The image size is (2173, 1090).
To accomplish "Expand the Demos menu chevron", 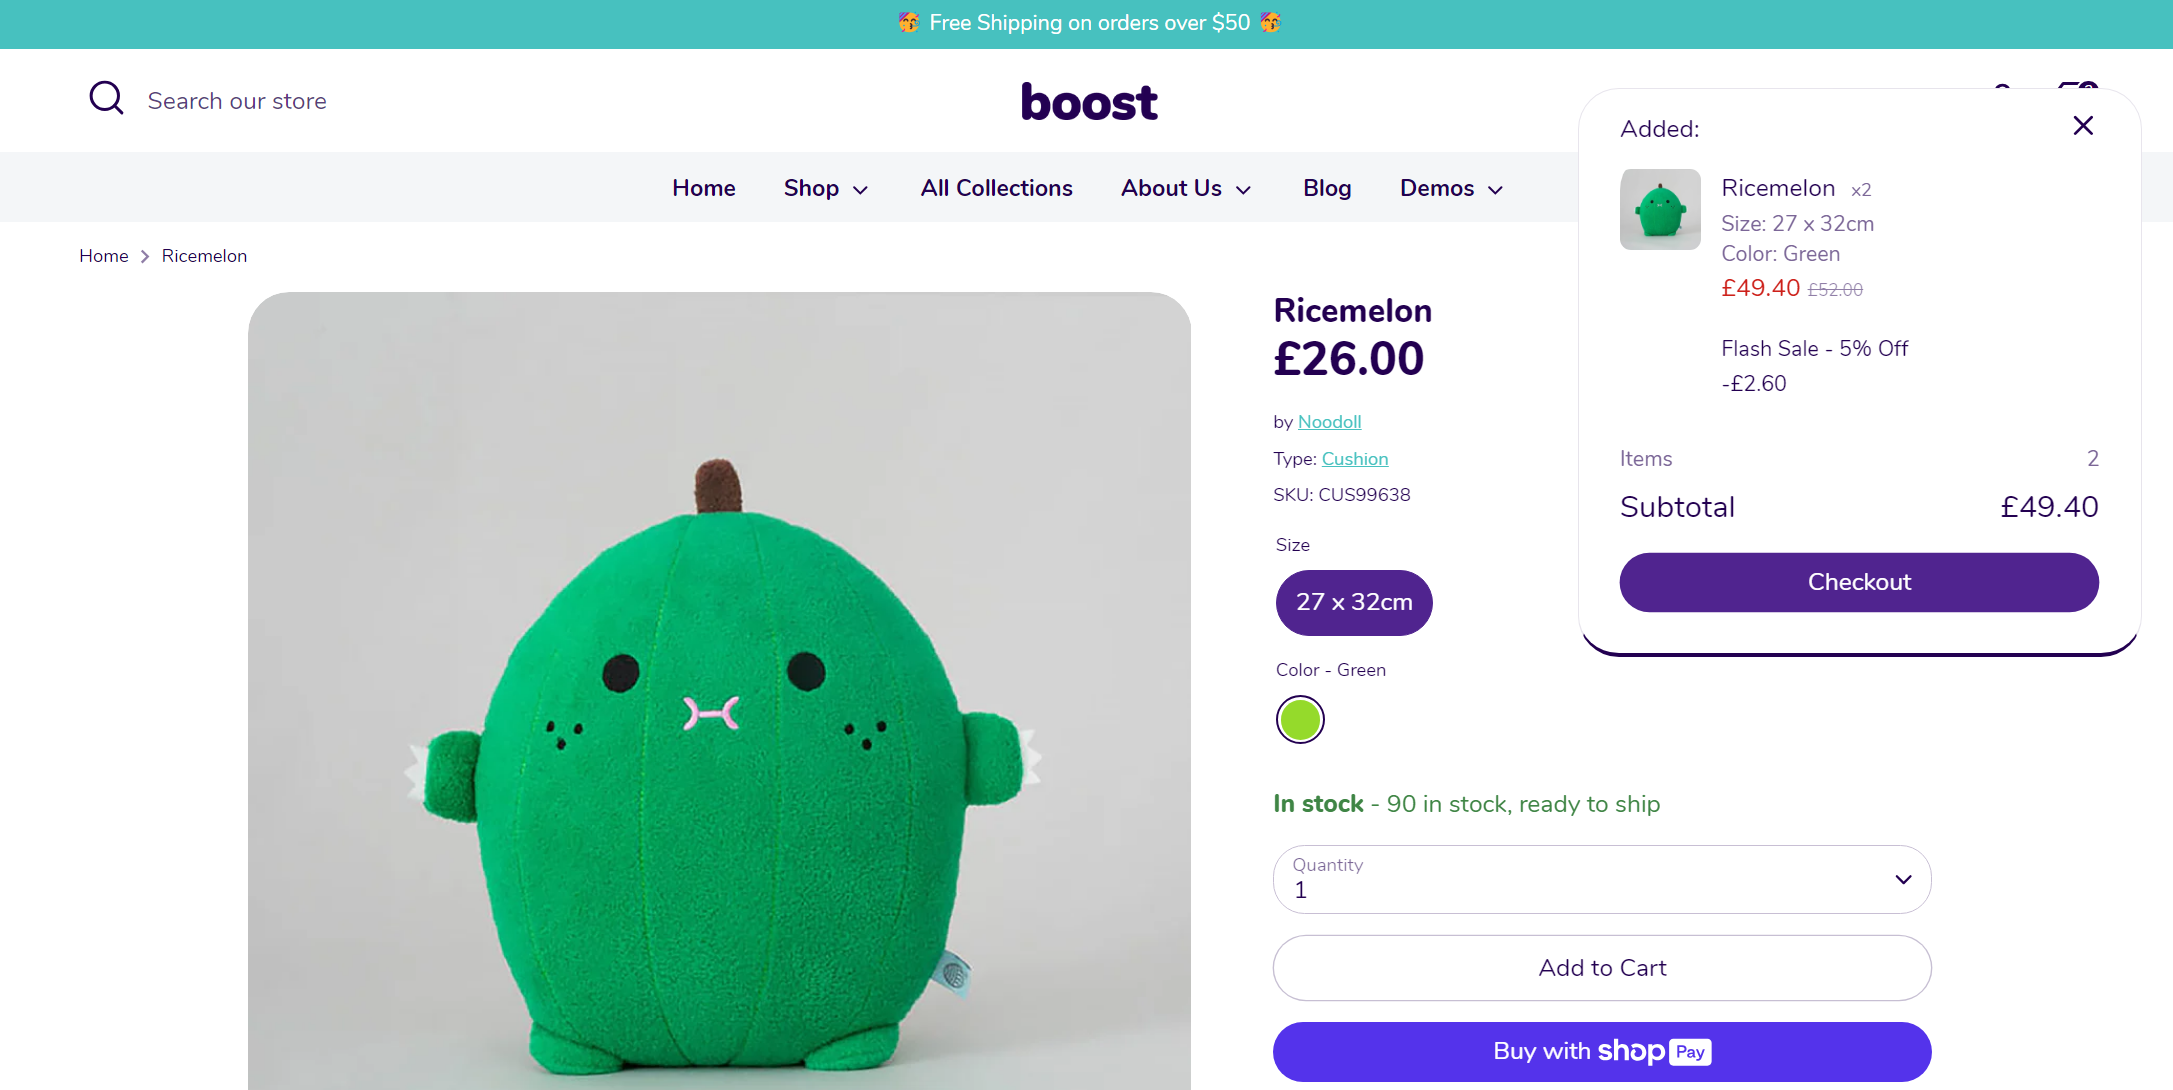I will pos(1495,189).
